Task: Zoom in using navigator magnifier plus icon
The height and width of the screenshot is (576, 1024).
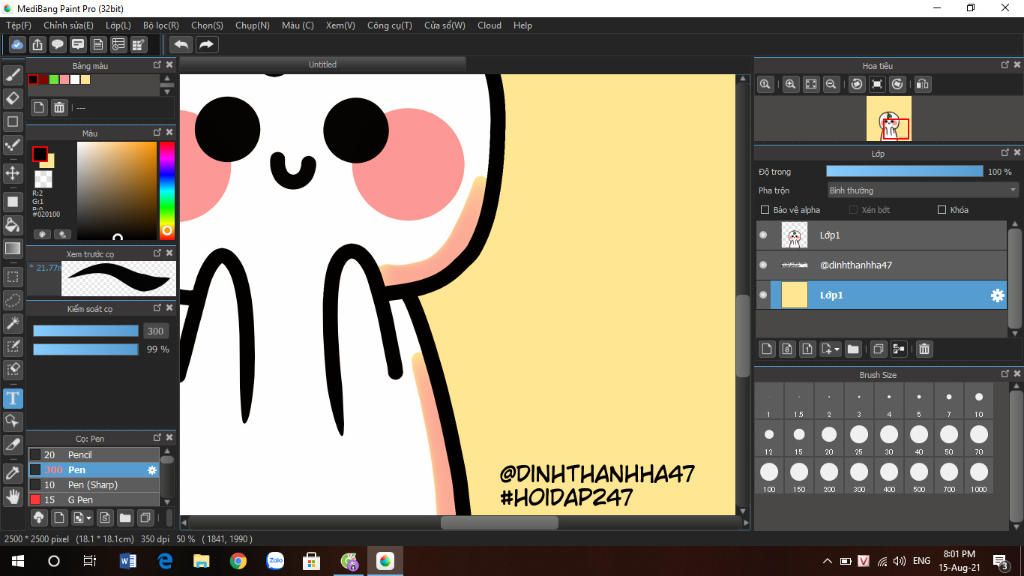Action: click(x=790, y=85)
